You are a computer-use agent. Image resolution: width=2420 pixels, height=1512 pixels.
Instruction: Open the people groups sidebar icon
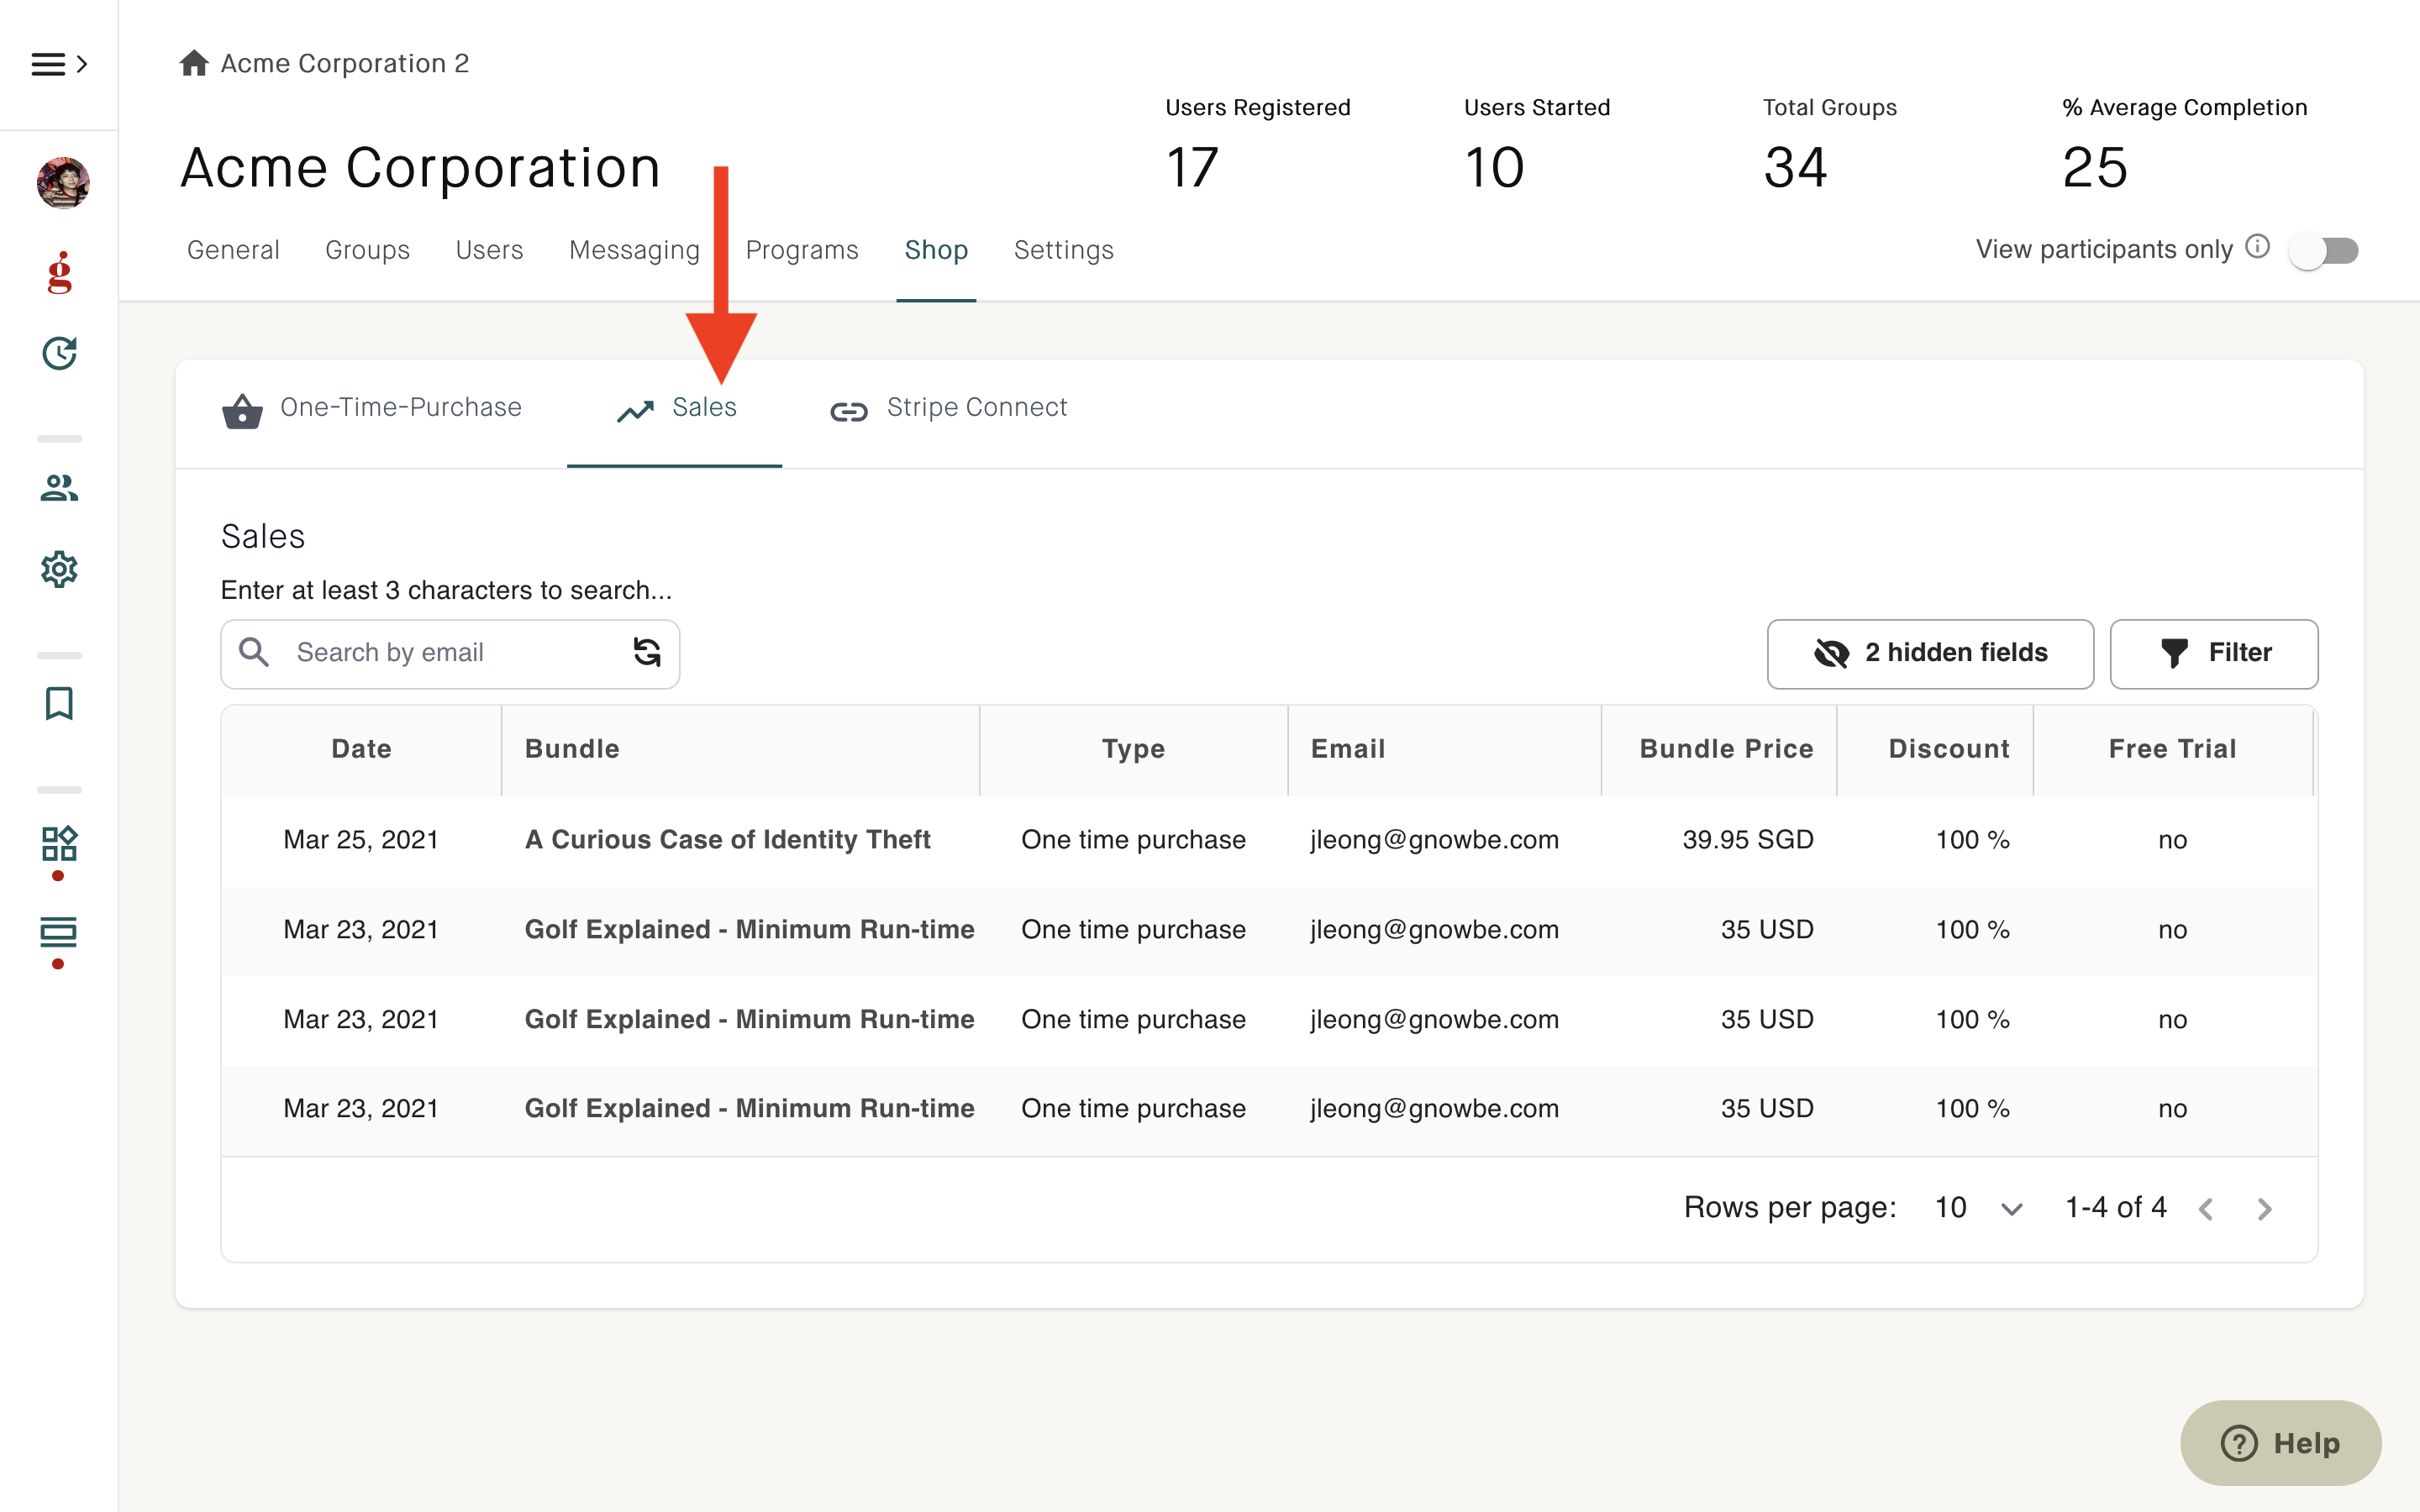coord(60,488)
